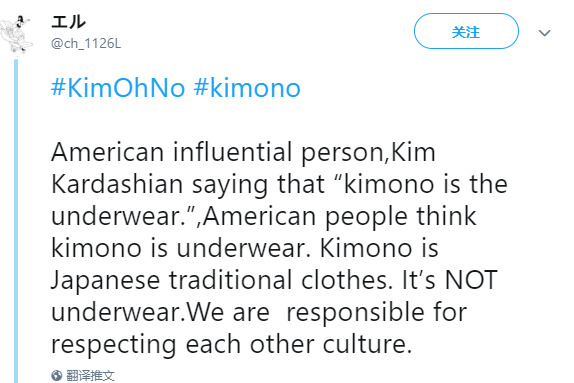574x383 pixels.
Task: Open the エル profile avatar picture
Action: 16,34
